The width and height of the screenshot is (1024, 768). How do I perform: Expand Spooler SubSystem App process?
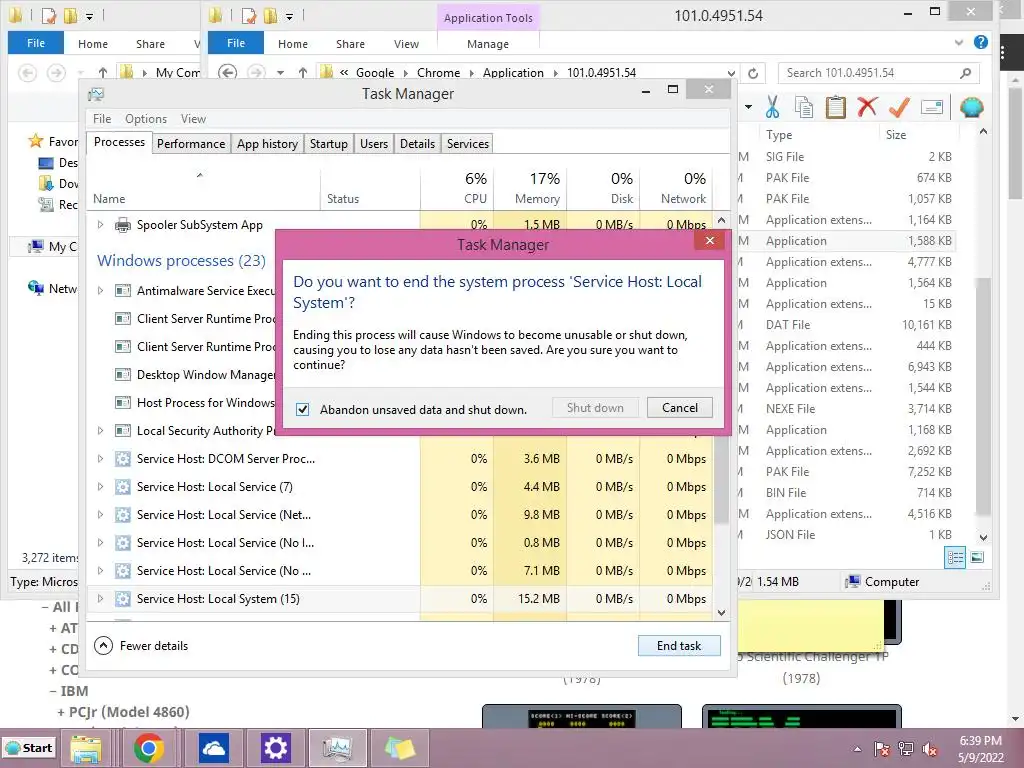pos(100,225)
